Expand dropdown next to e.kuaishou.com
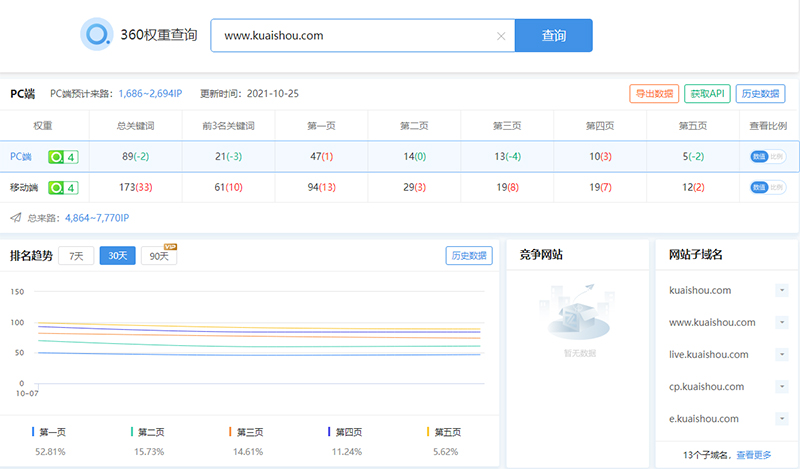 click(x=782, y=419)
